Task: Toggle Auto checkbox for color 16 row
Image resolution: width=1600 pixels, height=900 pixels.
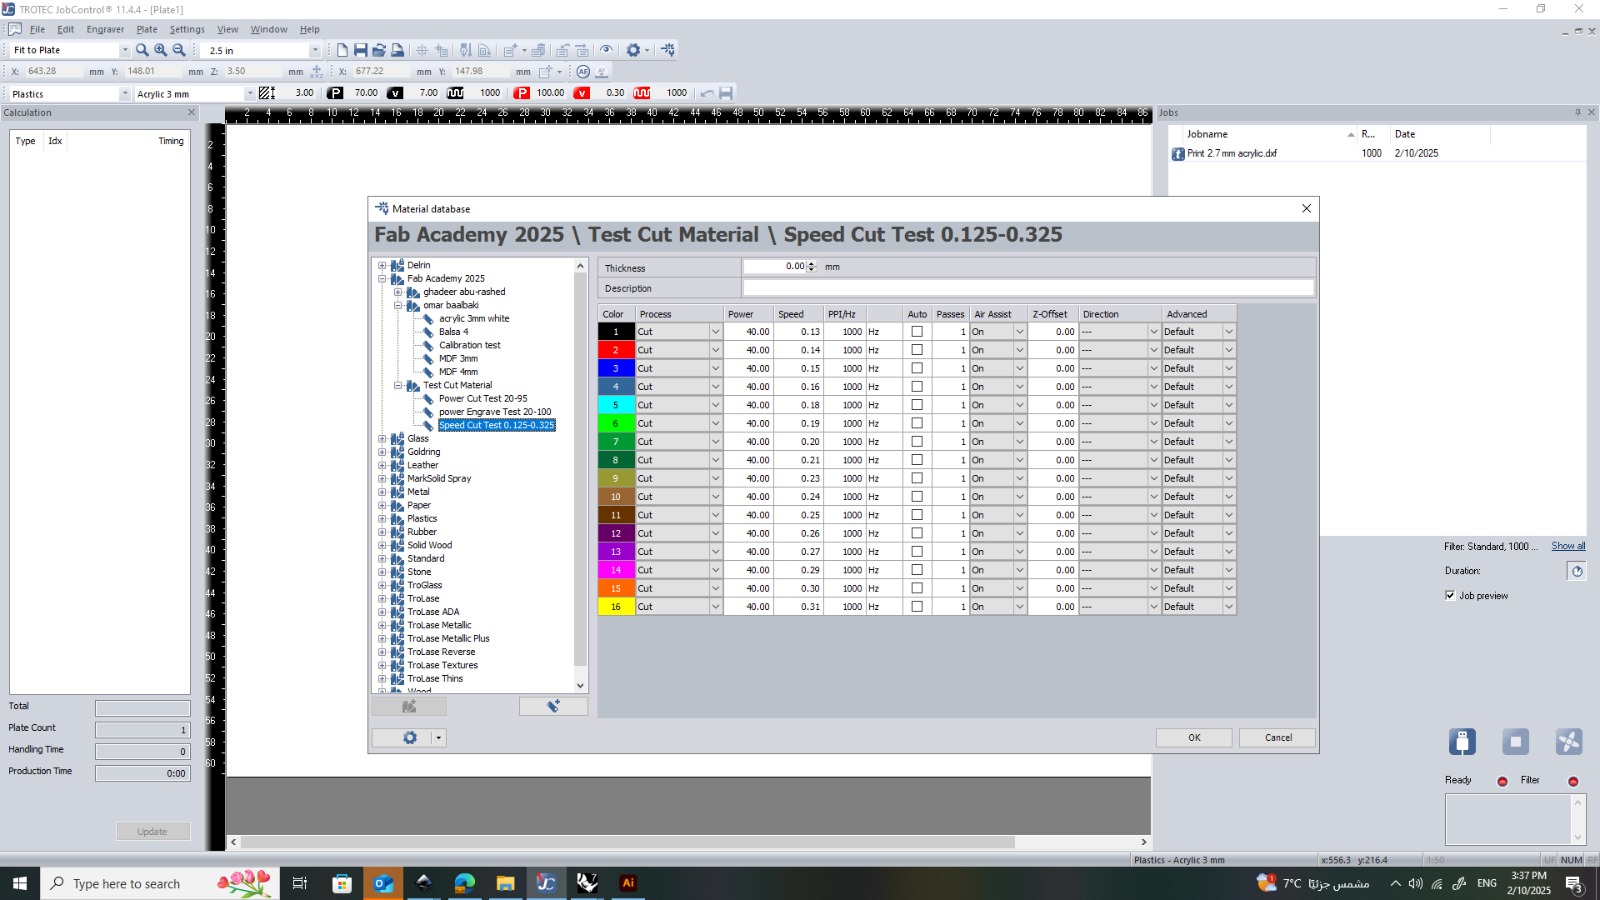Action: (917, 607)
